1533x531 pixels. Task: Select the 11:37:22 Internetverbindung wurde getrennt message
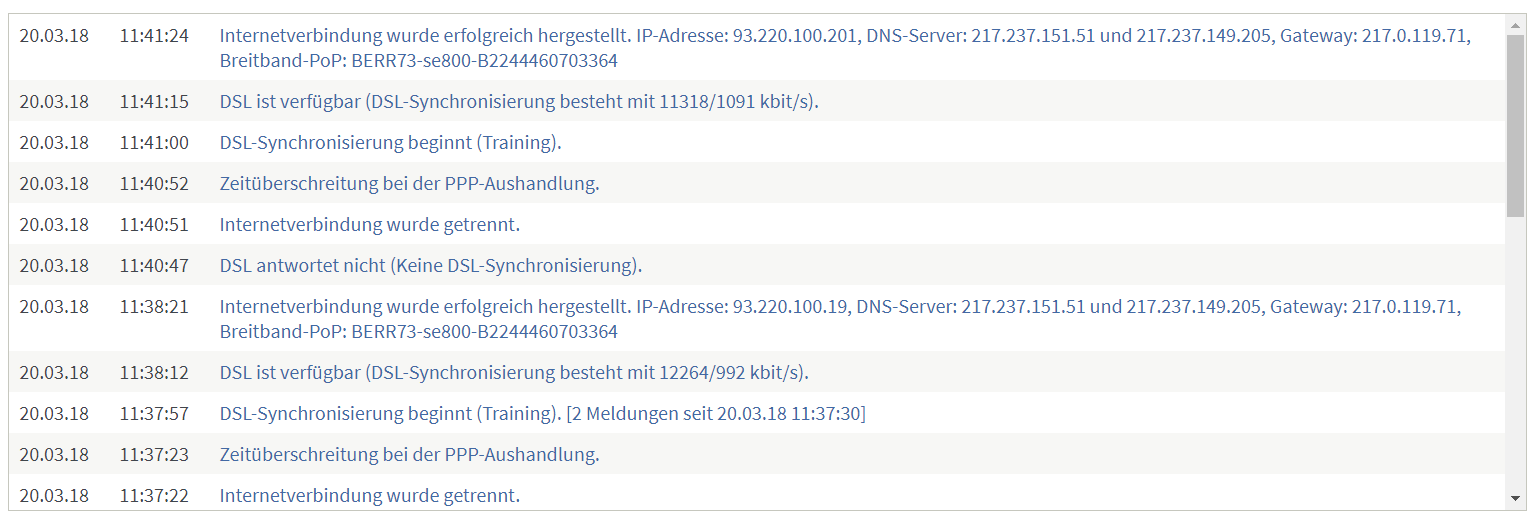pyautogui.click(x=369, y=495)
